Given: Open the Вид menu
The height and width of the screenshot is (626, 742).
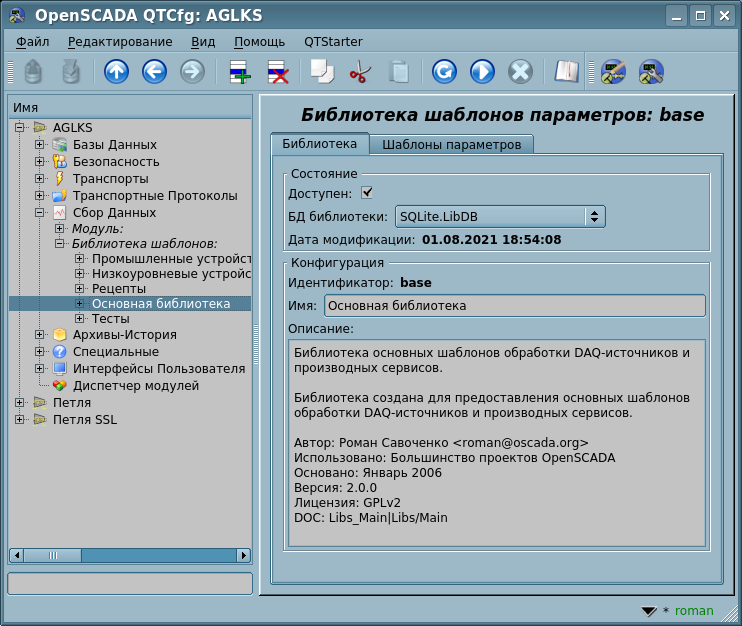Looking at the screenshot, I should 203,42.
